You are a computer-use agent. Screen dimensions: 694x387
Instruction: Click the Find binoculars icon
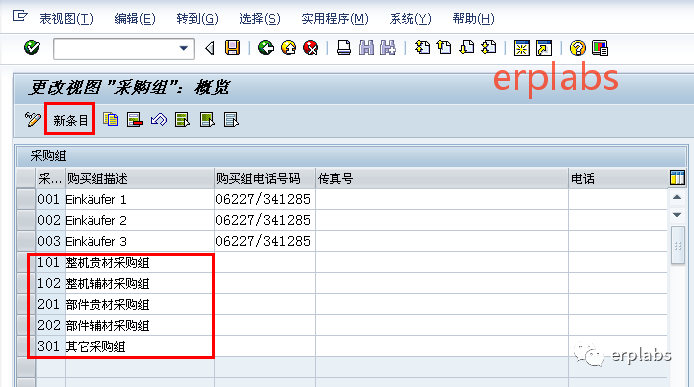(x=366, y=47)
